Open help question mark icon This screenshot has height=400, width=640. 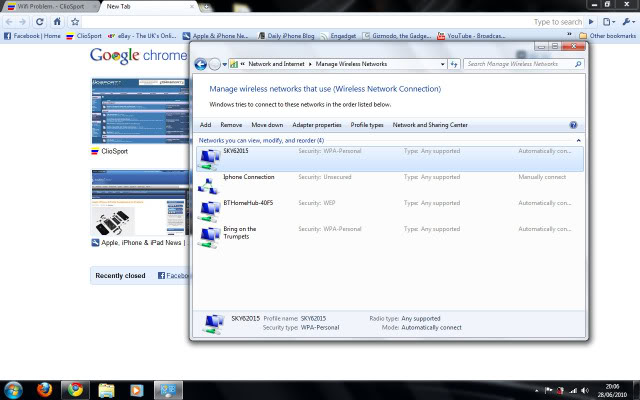573,125
